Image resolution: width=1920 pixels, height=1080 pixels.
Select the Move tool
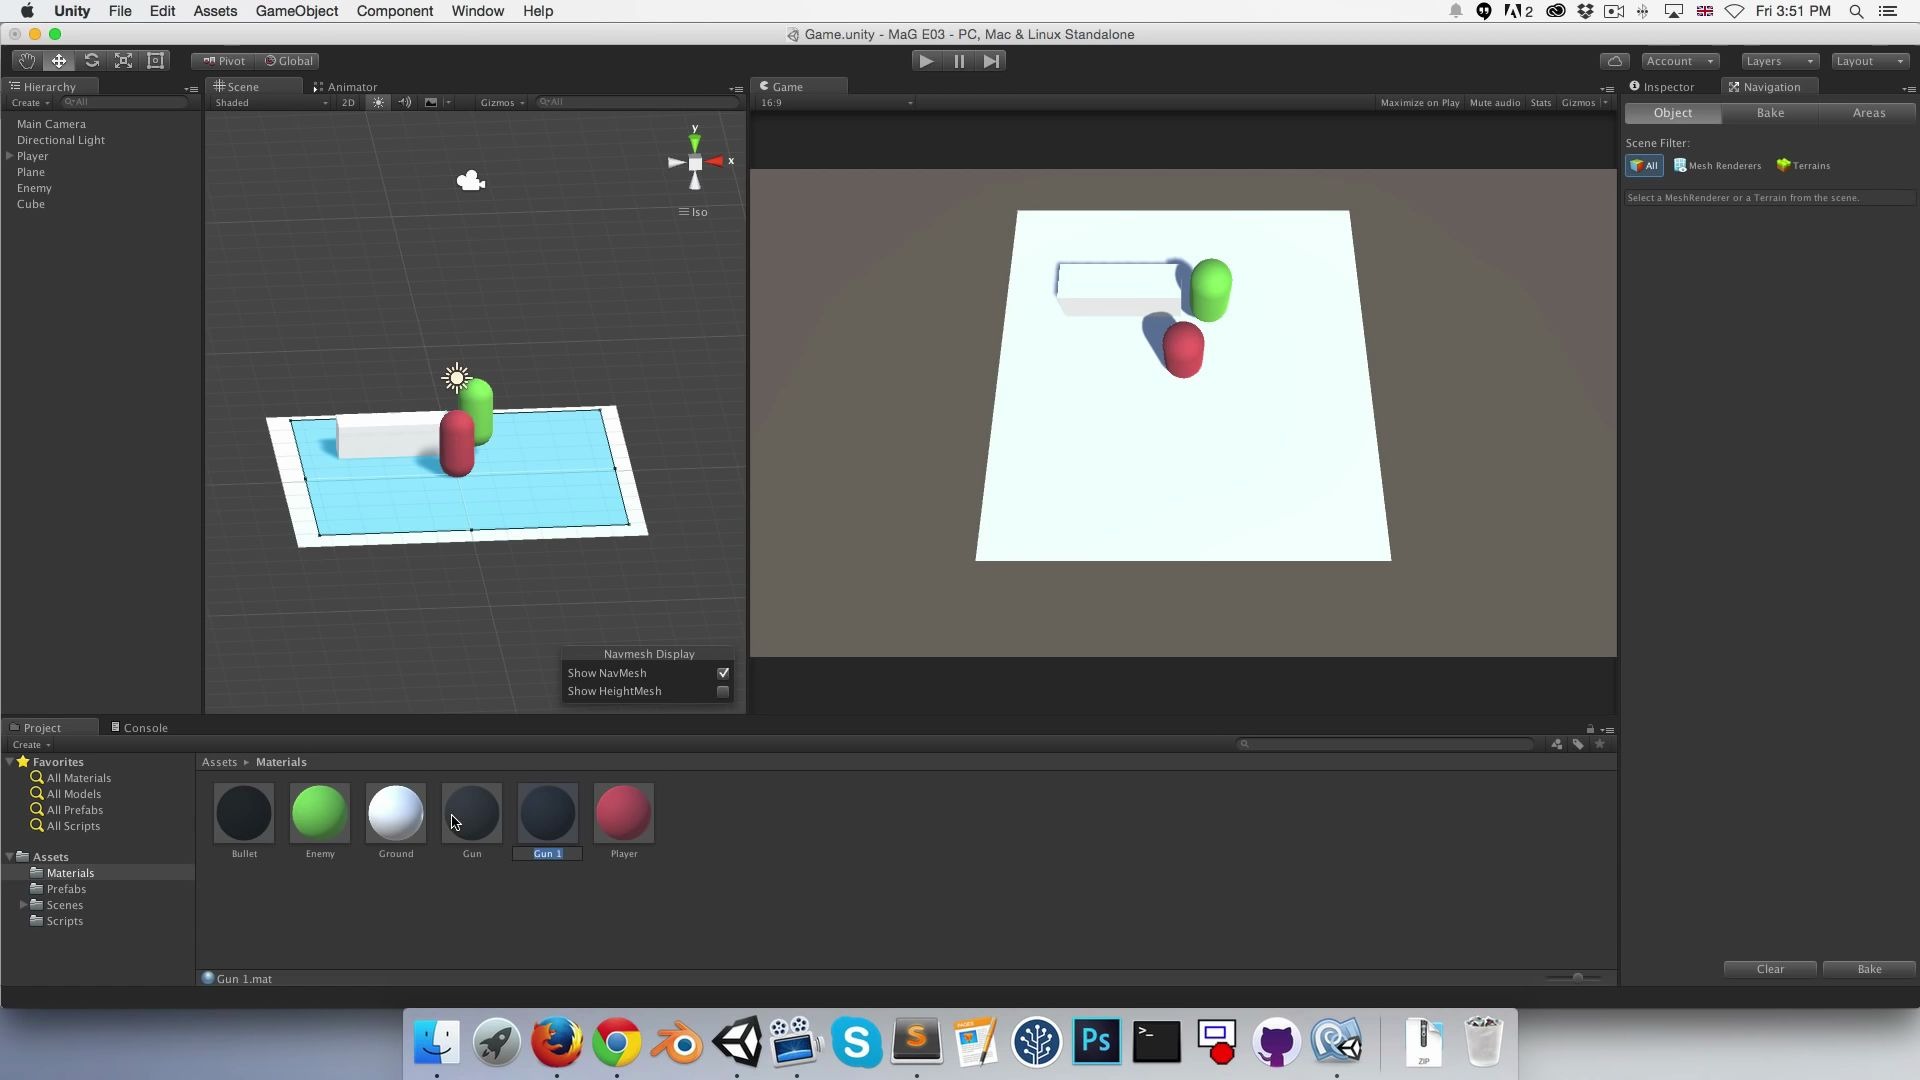point(59,61)
